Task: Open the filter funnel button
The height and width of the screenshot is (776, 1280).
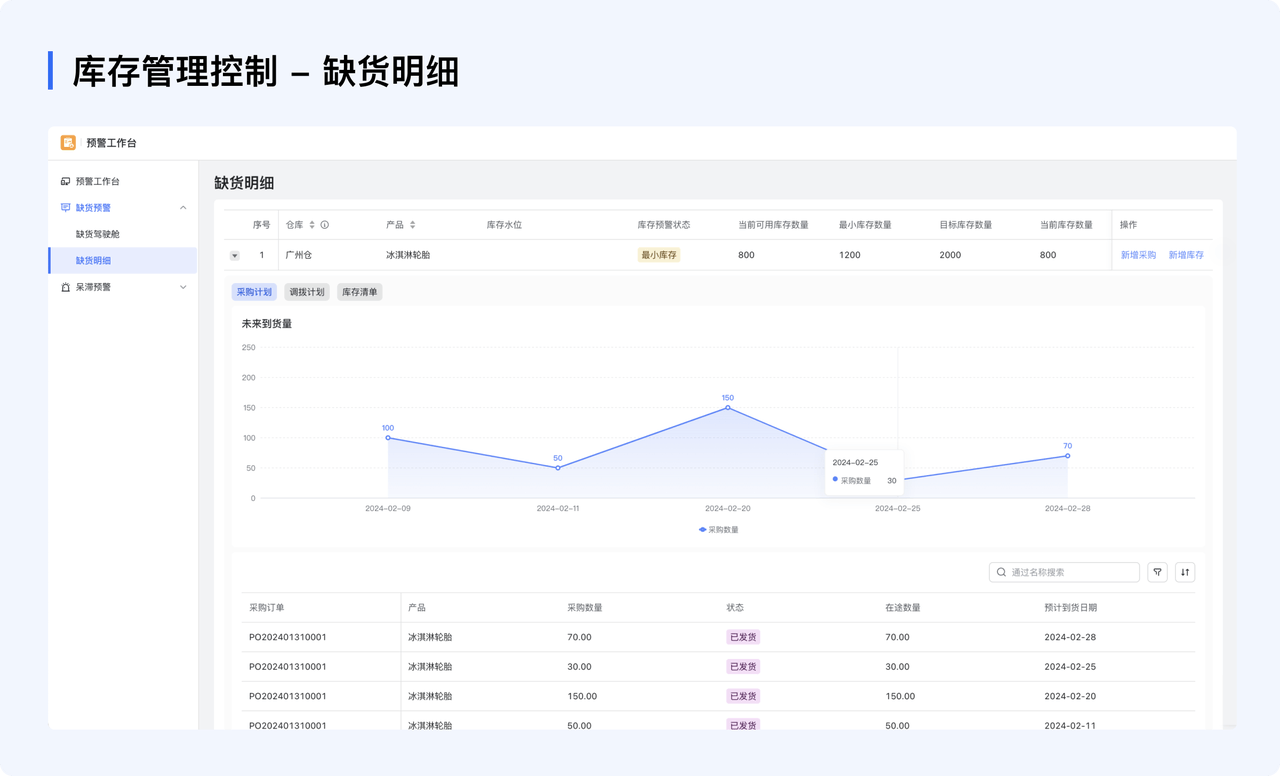Action: 1158,572
